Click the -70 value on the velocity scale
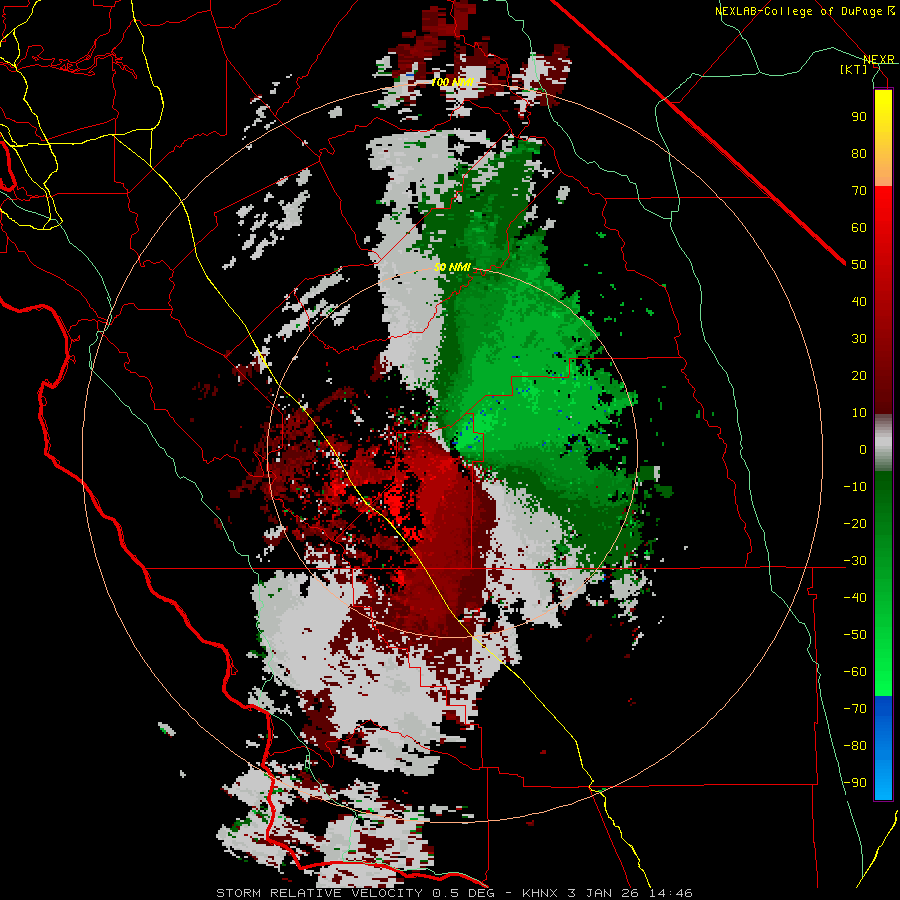 tap(855, 709)
